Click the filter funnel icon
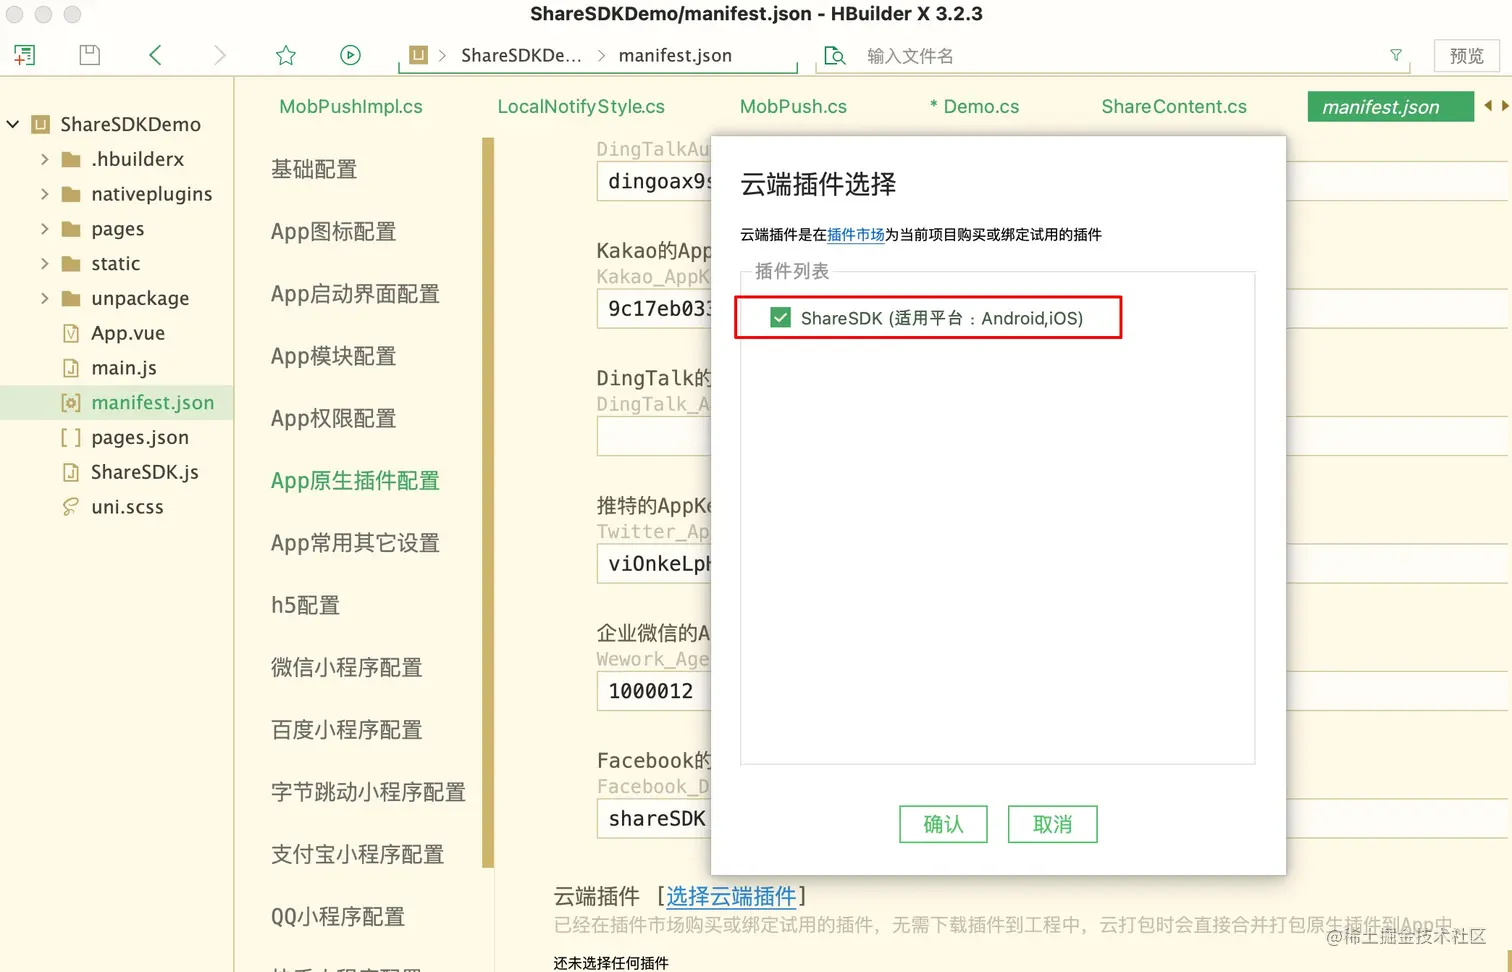 1396,55
